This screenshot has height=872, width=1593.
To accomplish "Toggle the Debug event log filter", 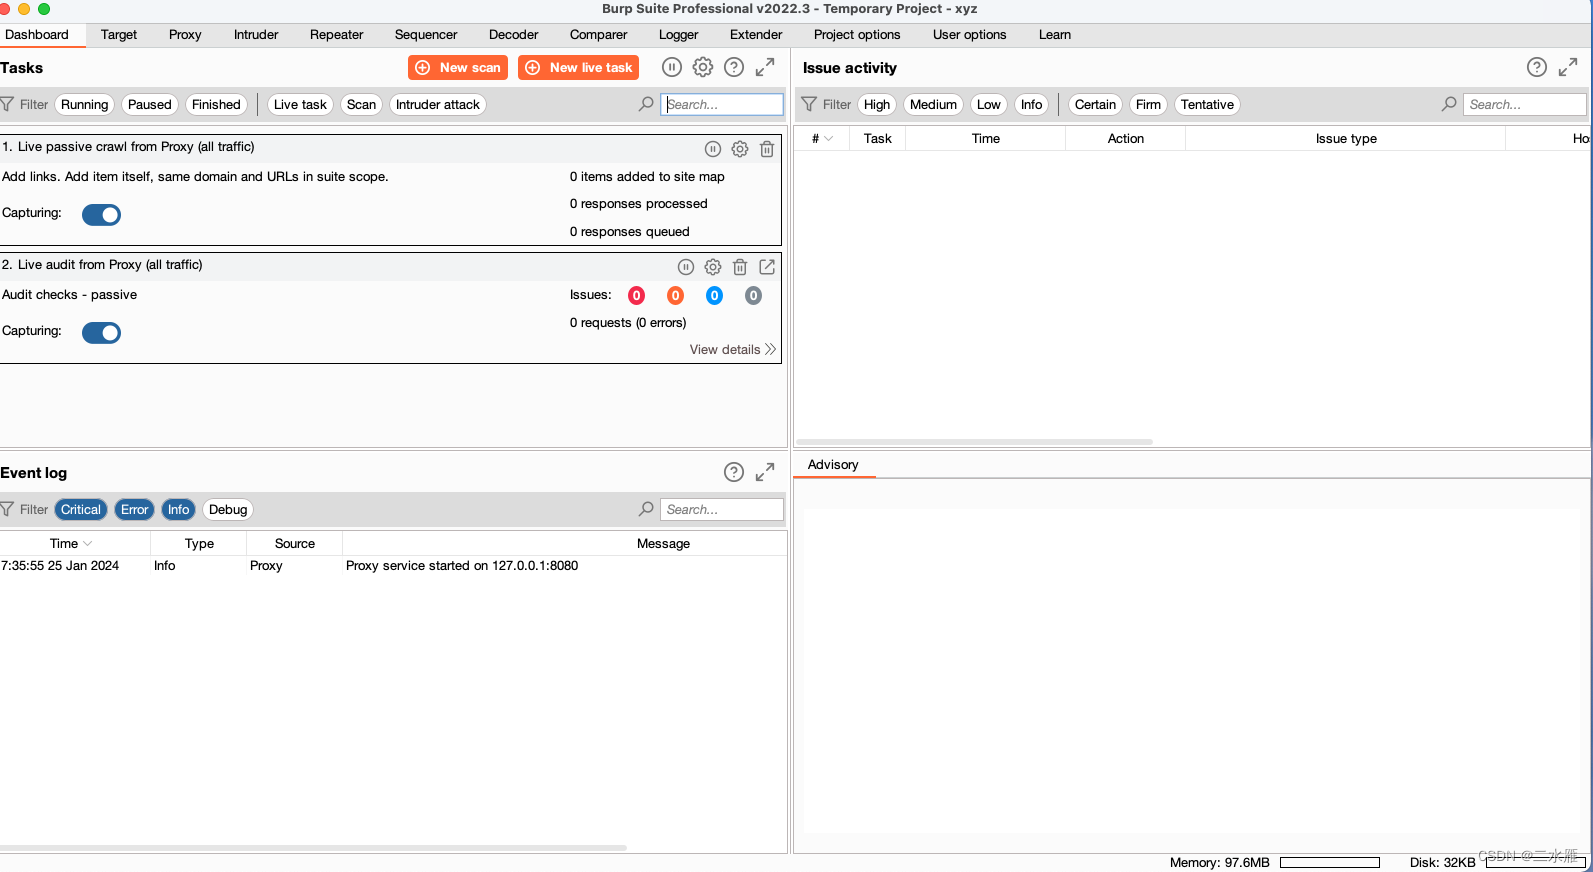I will click(228, 509).
